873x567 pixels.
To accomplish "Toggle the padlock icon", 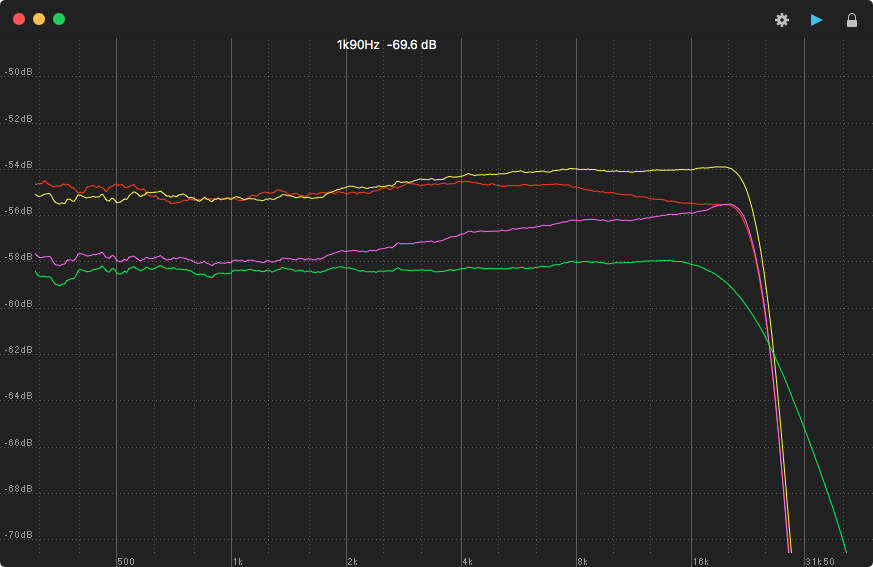I will coord(852,20).
